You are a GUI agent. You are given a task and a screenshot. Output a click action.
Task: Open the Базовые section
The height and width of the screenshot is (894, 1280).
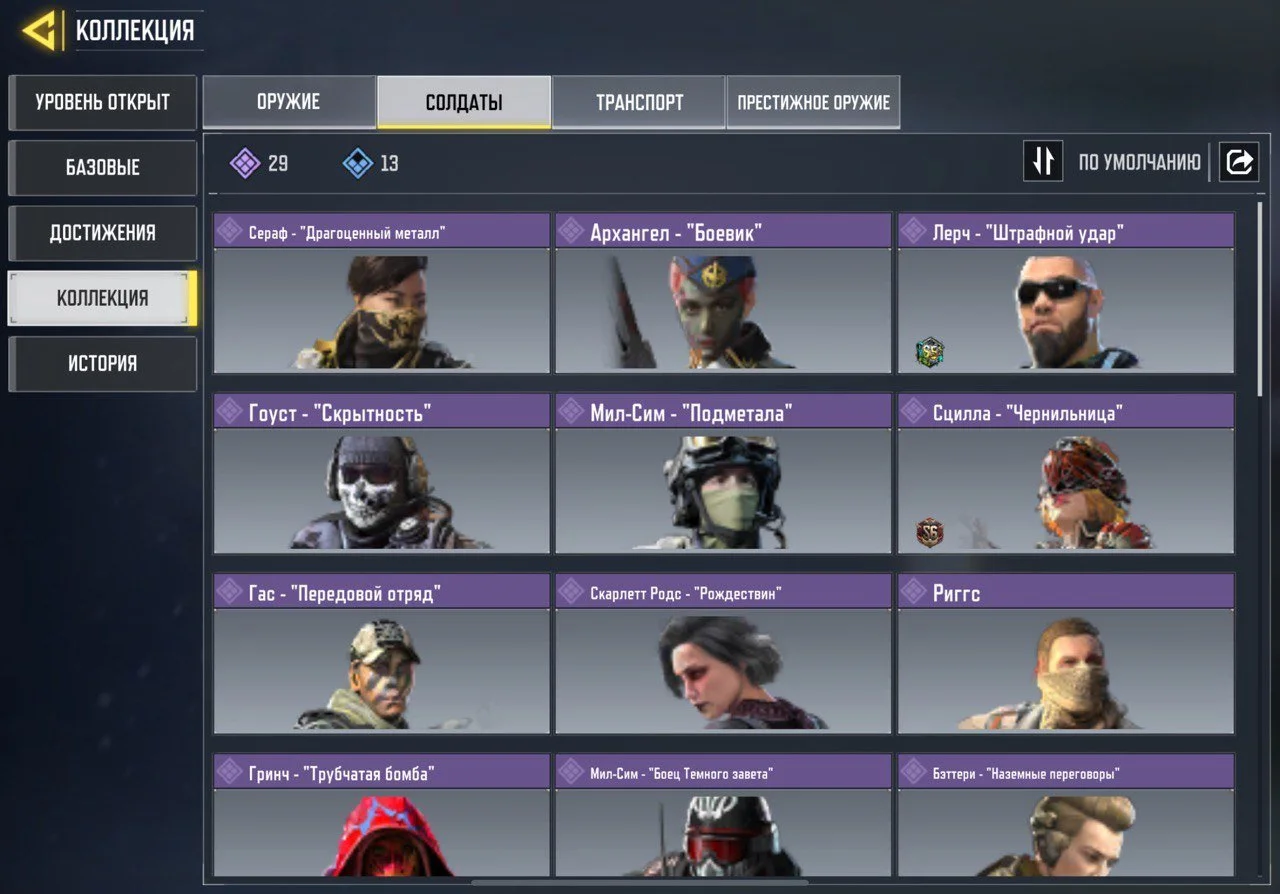[x=102, y=167]
